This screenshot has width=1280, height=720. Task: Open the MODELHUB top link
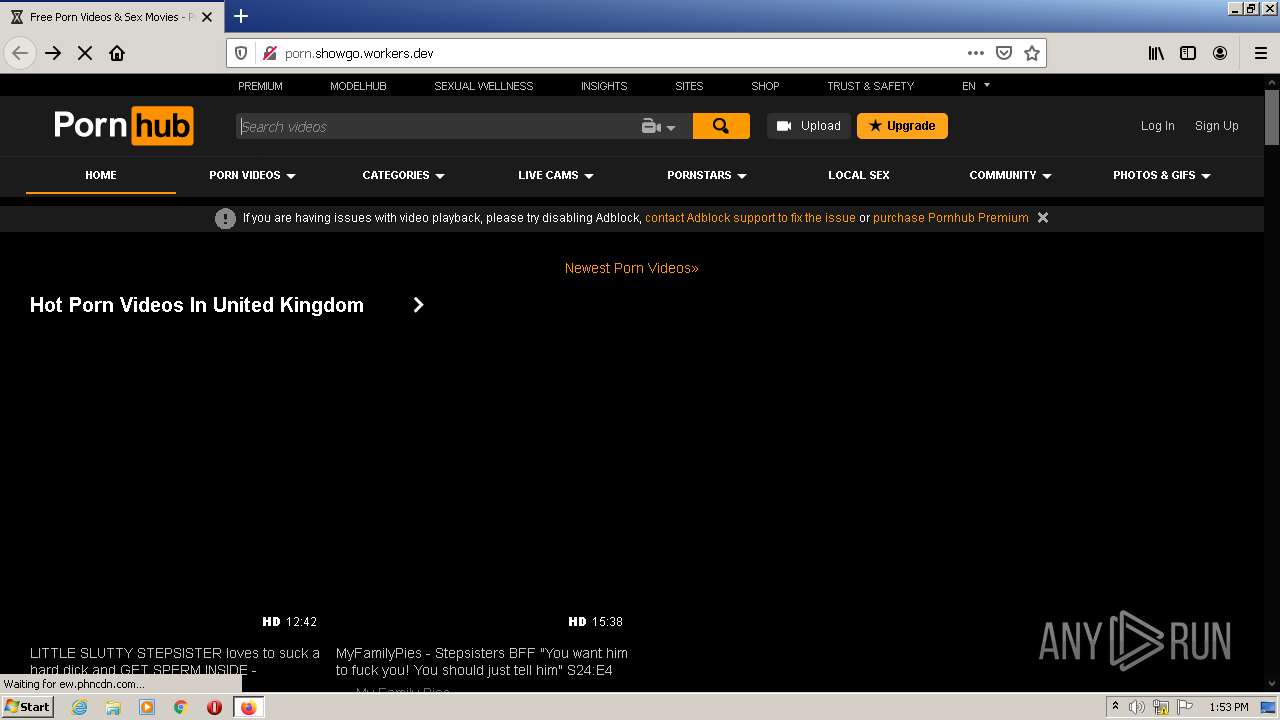click(x=358, y=86)
